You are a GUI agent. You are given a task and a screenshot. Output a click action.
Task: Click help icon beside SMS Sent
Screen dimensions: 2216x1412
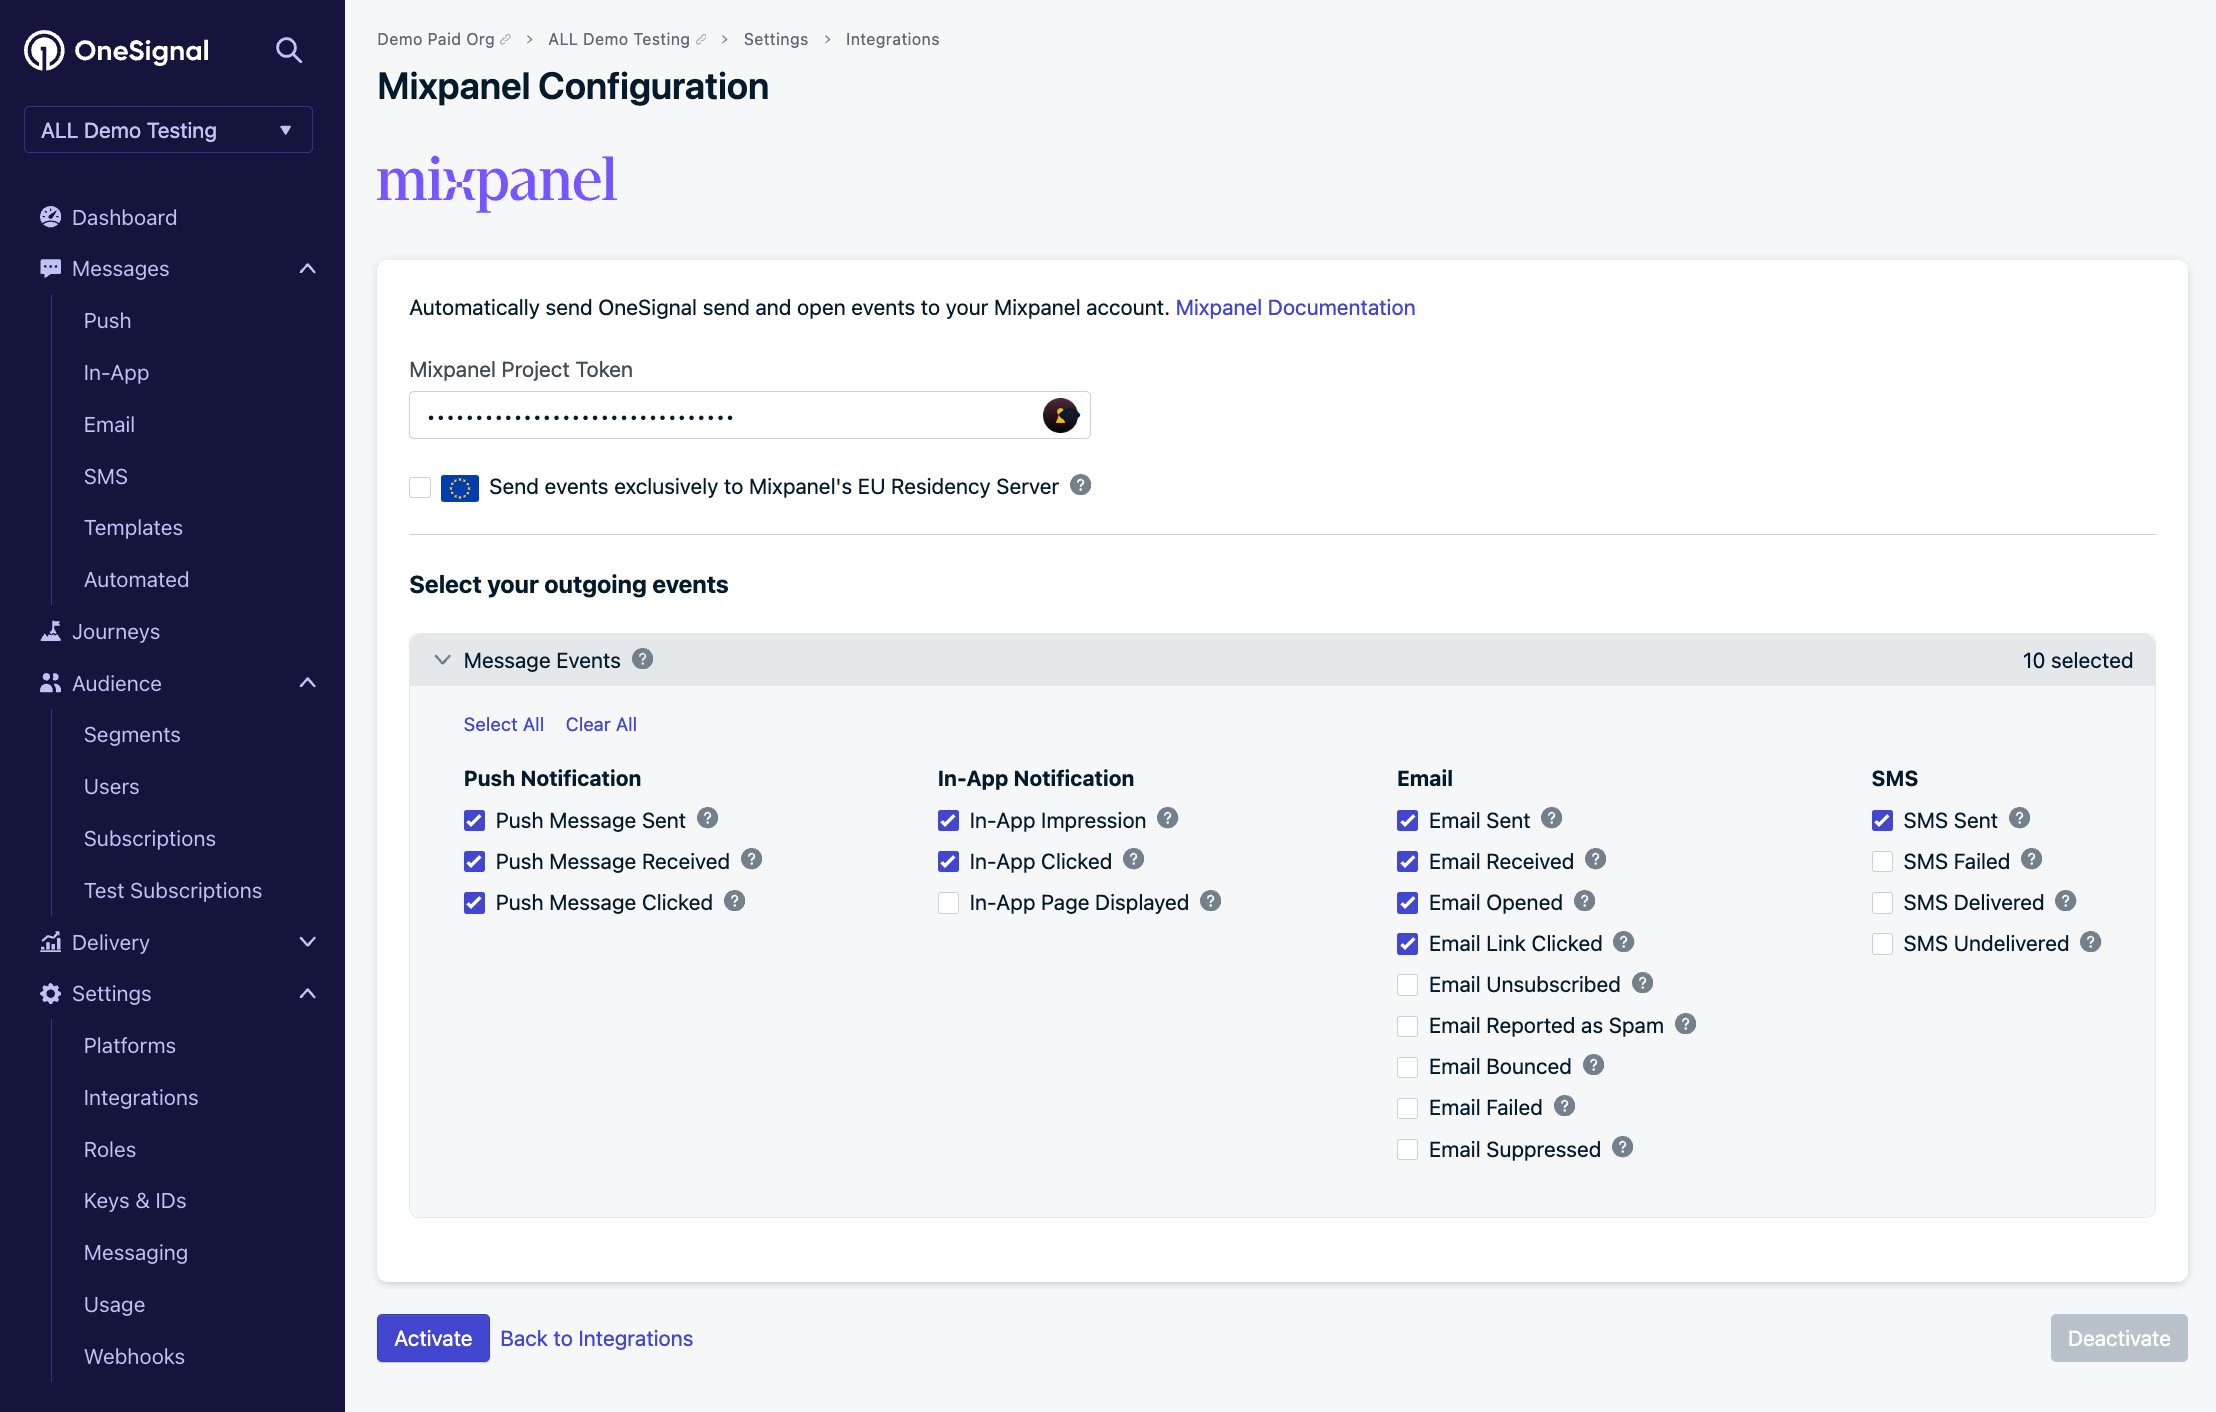[2020, 818]
